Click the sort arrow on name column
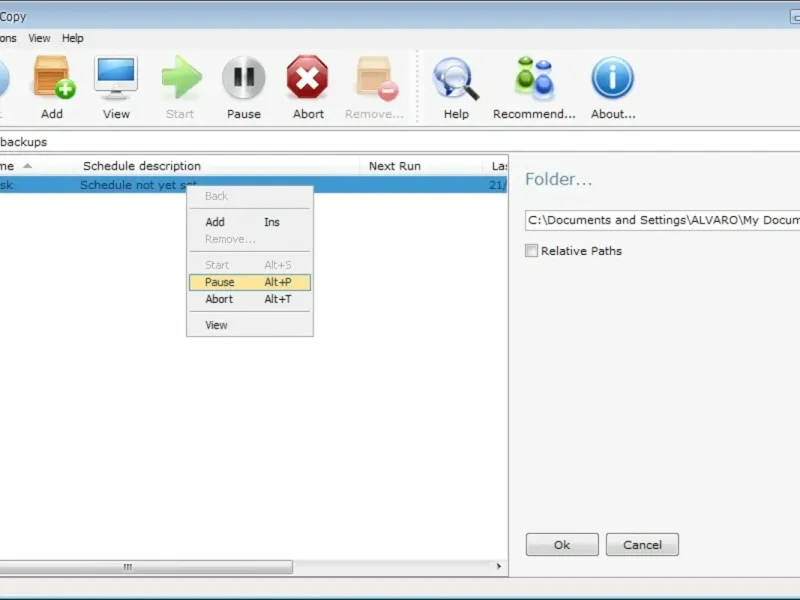 pyautogui.click(x=28, y=166)
